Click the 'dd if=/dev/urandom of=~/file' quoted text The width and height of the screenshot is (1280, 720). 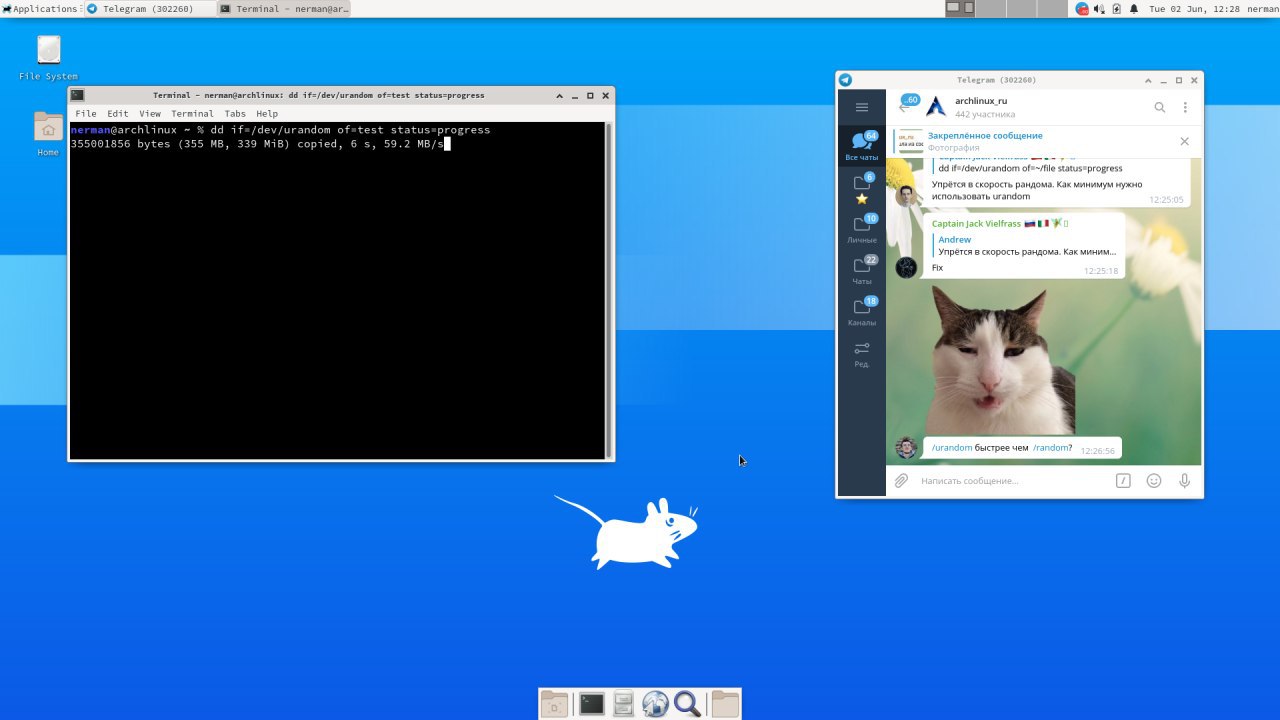coord(1030,168)
